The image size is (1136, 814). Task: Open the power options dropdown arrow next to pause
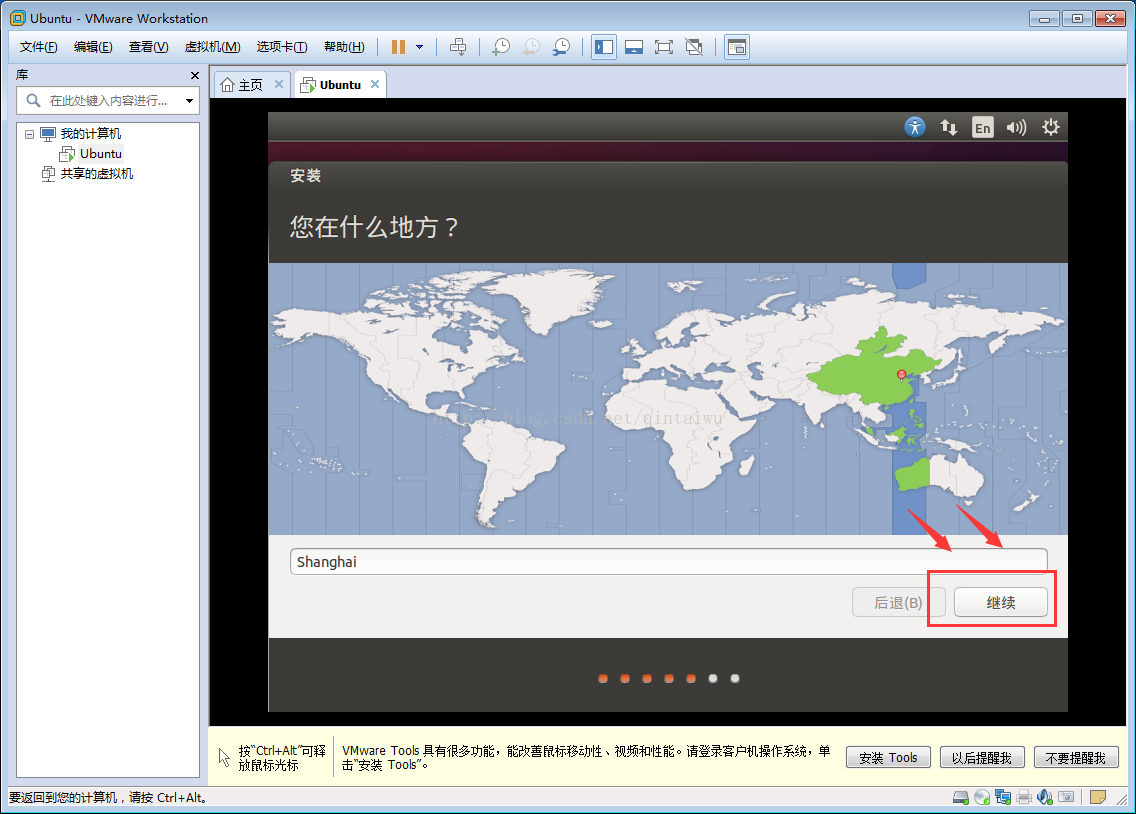click(x=419, y=47)
